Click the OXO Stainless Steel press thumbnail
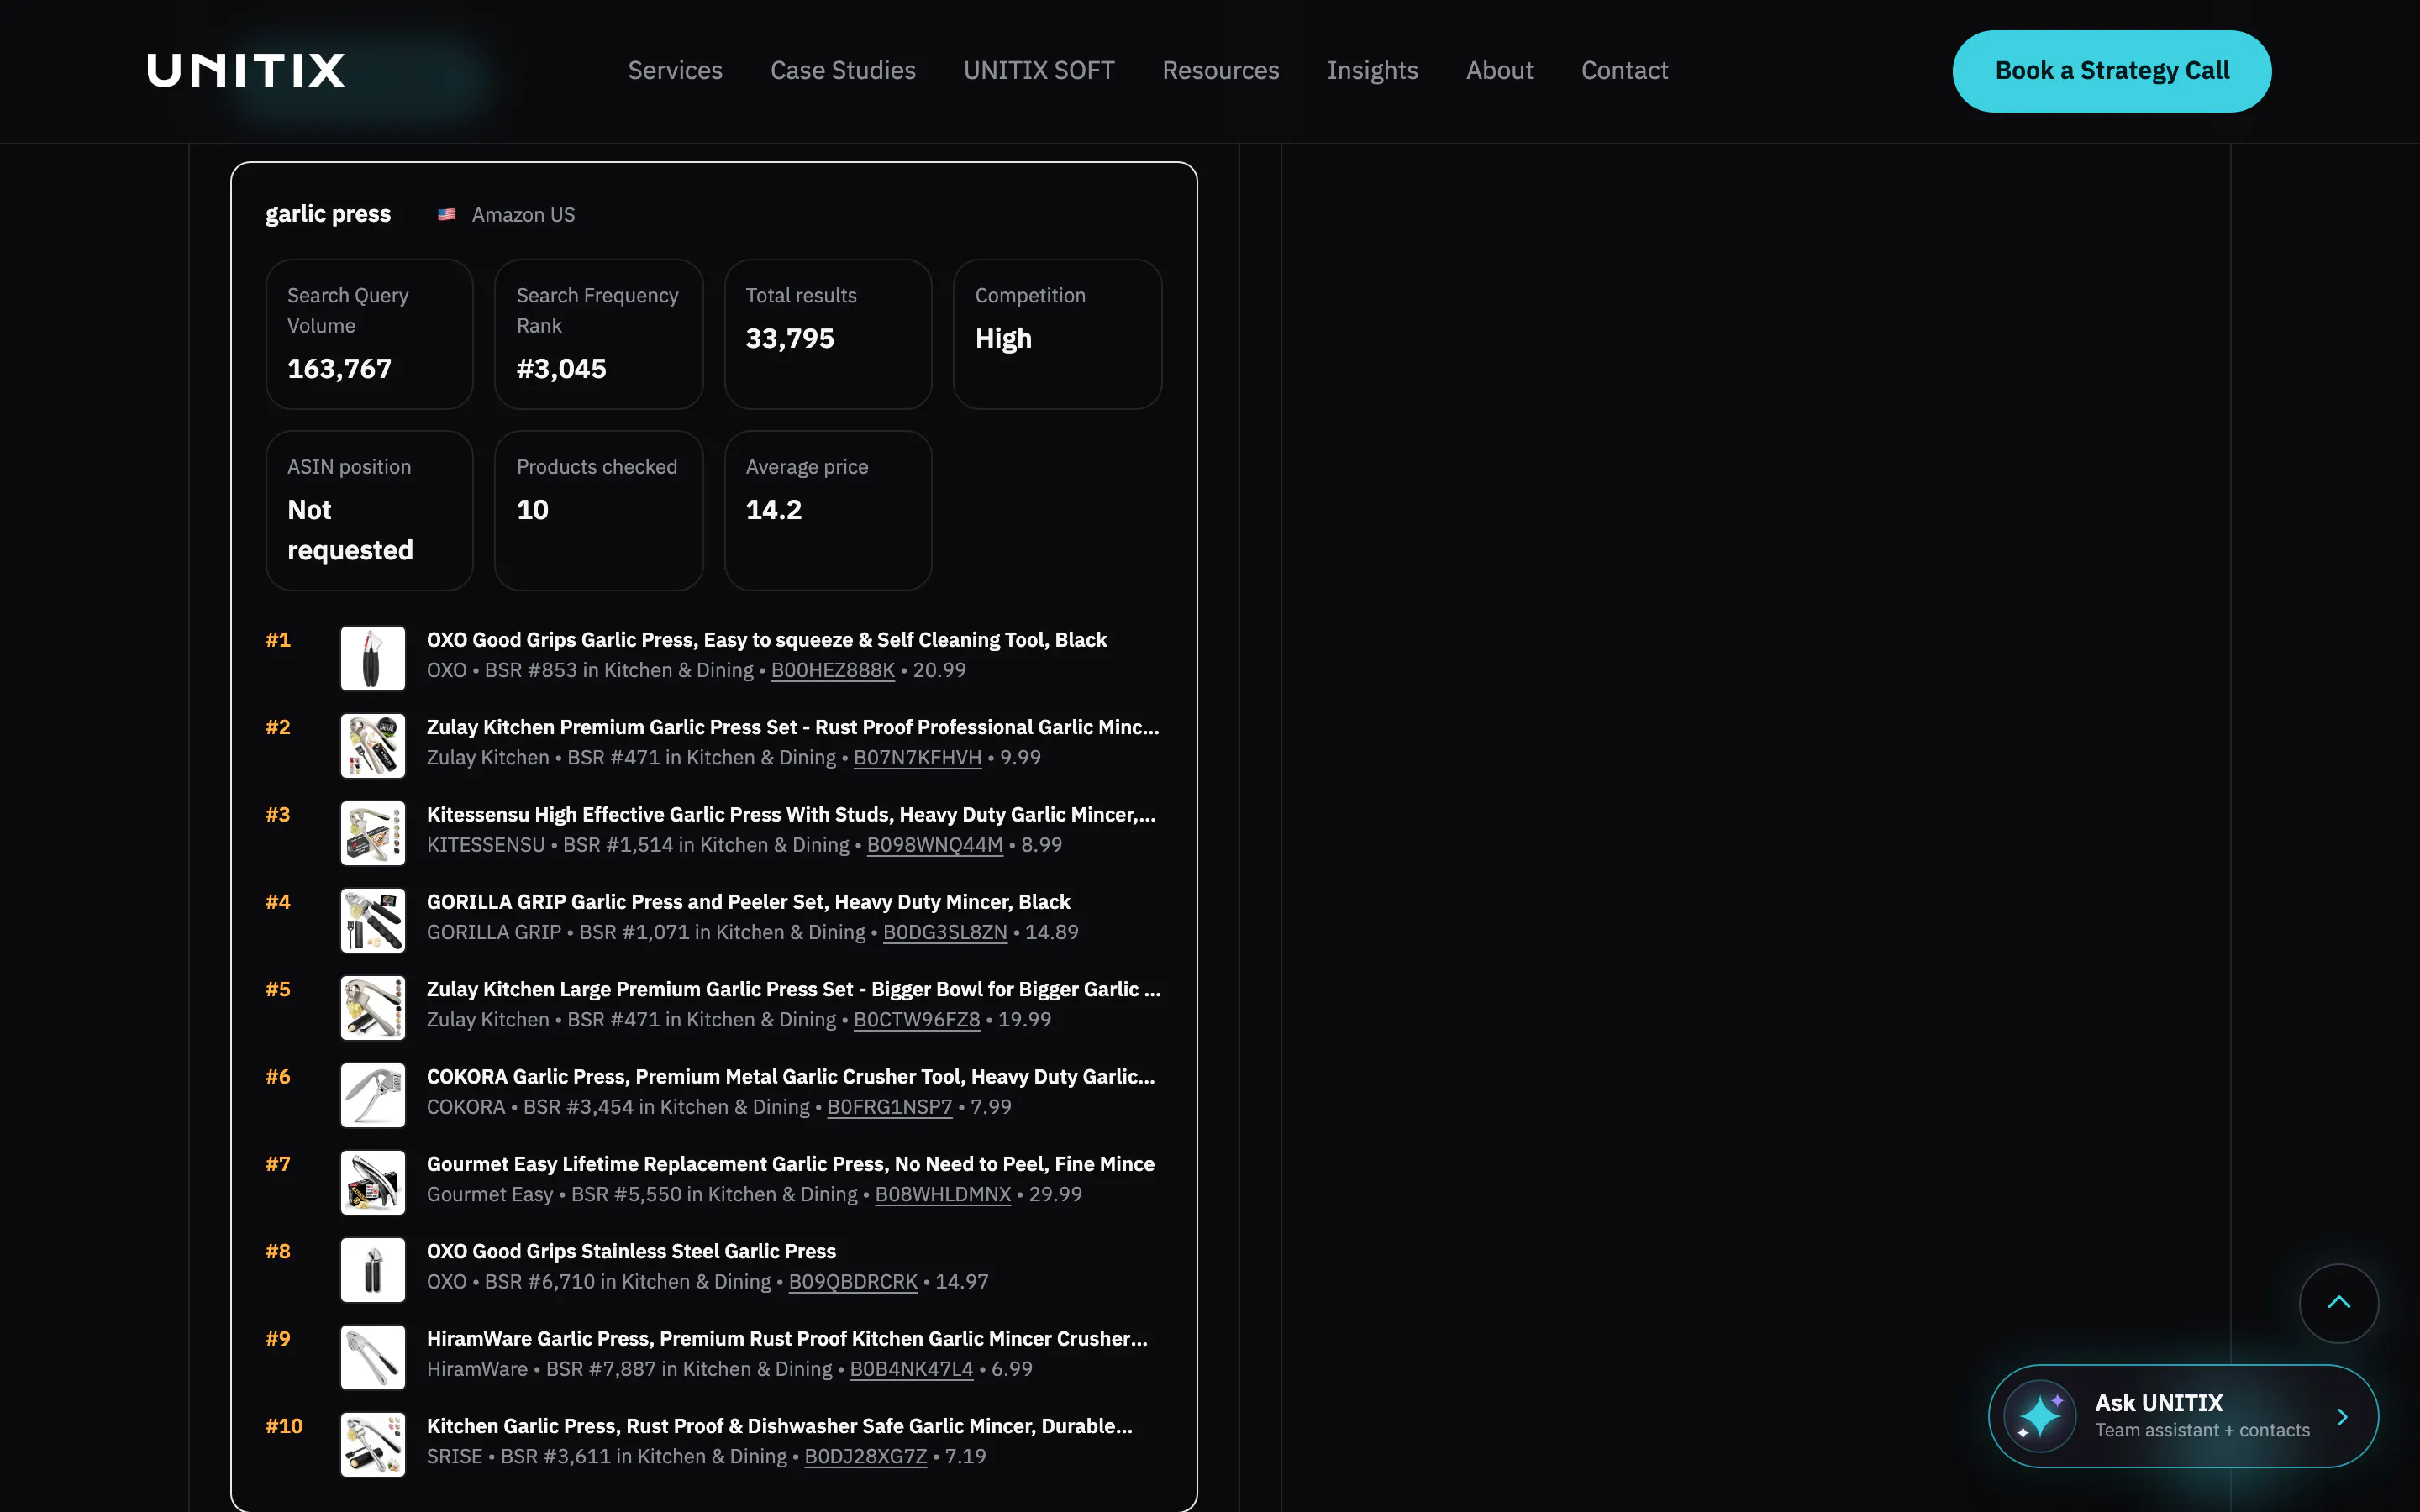This screenshot has height=1512, width=2420. pyautogui.click(x=373, y=1270)
